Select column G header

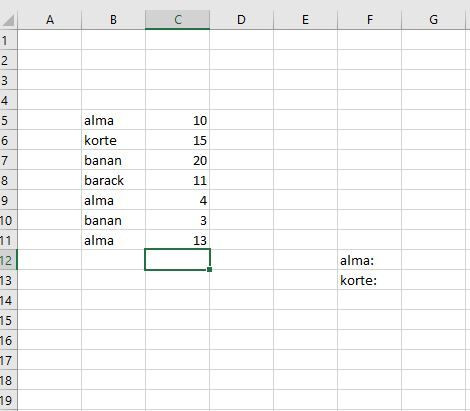coord(433,20)
